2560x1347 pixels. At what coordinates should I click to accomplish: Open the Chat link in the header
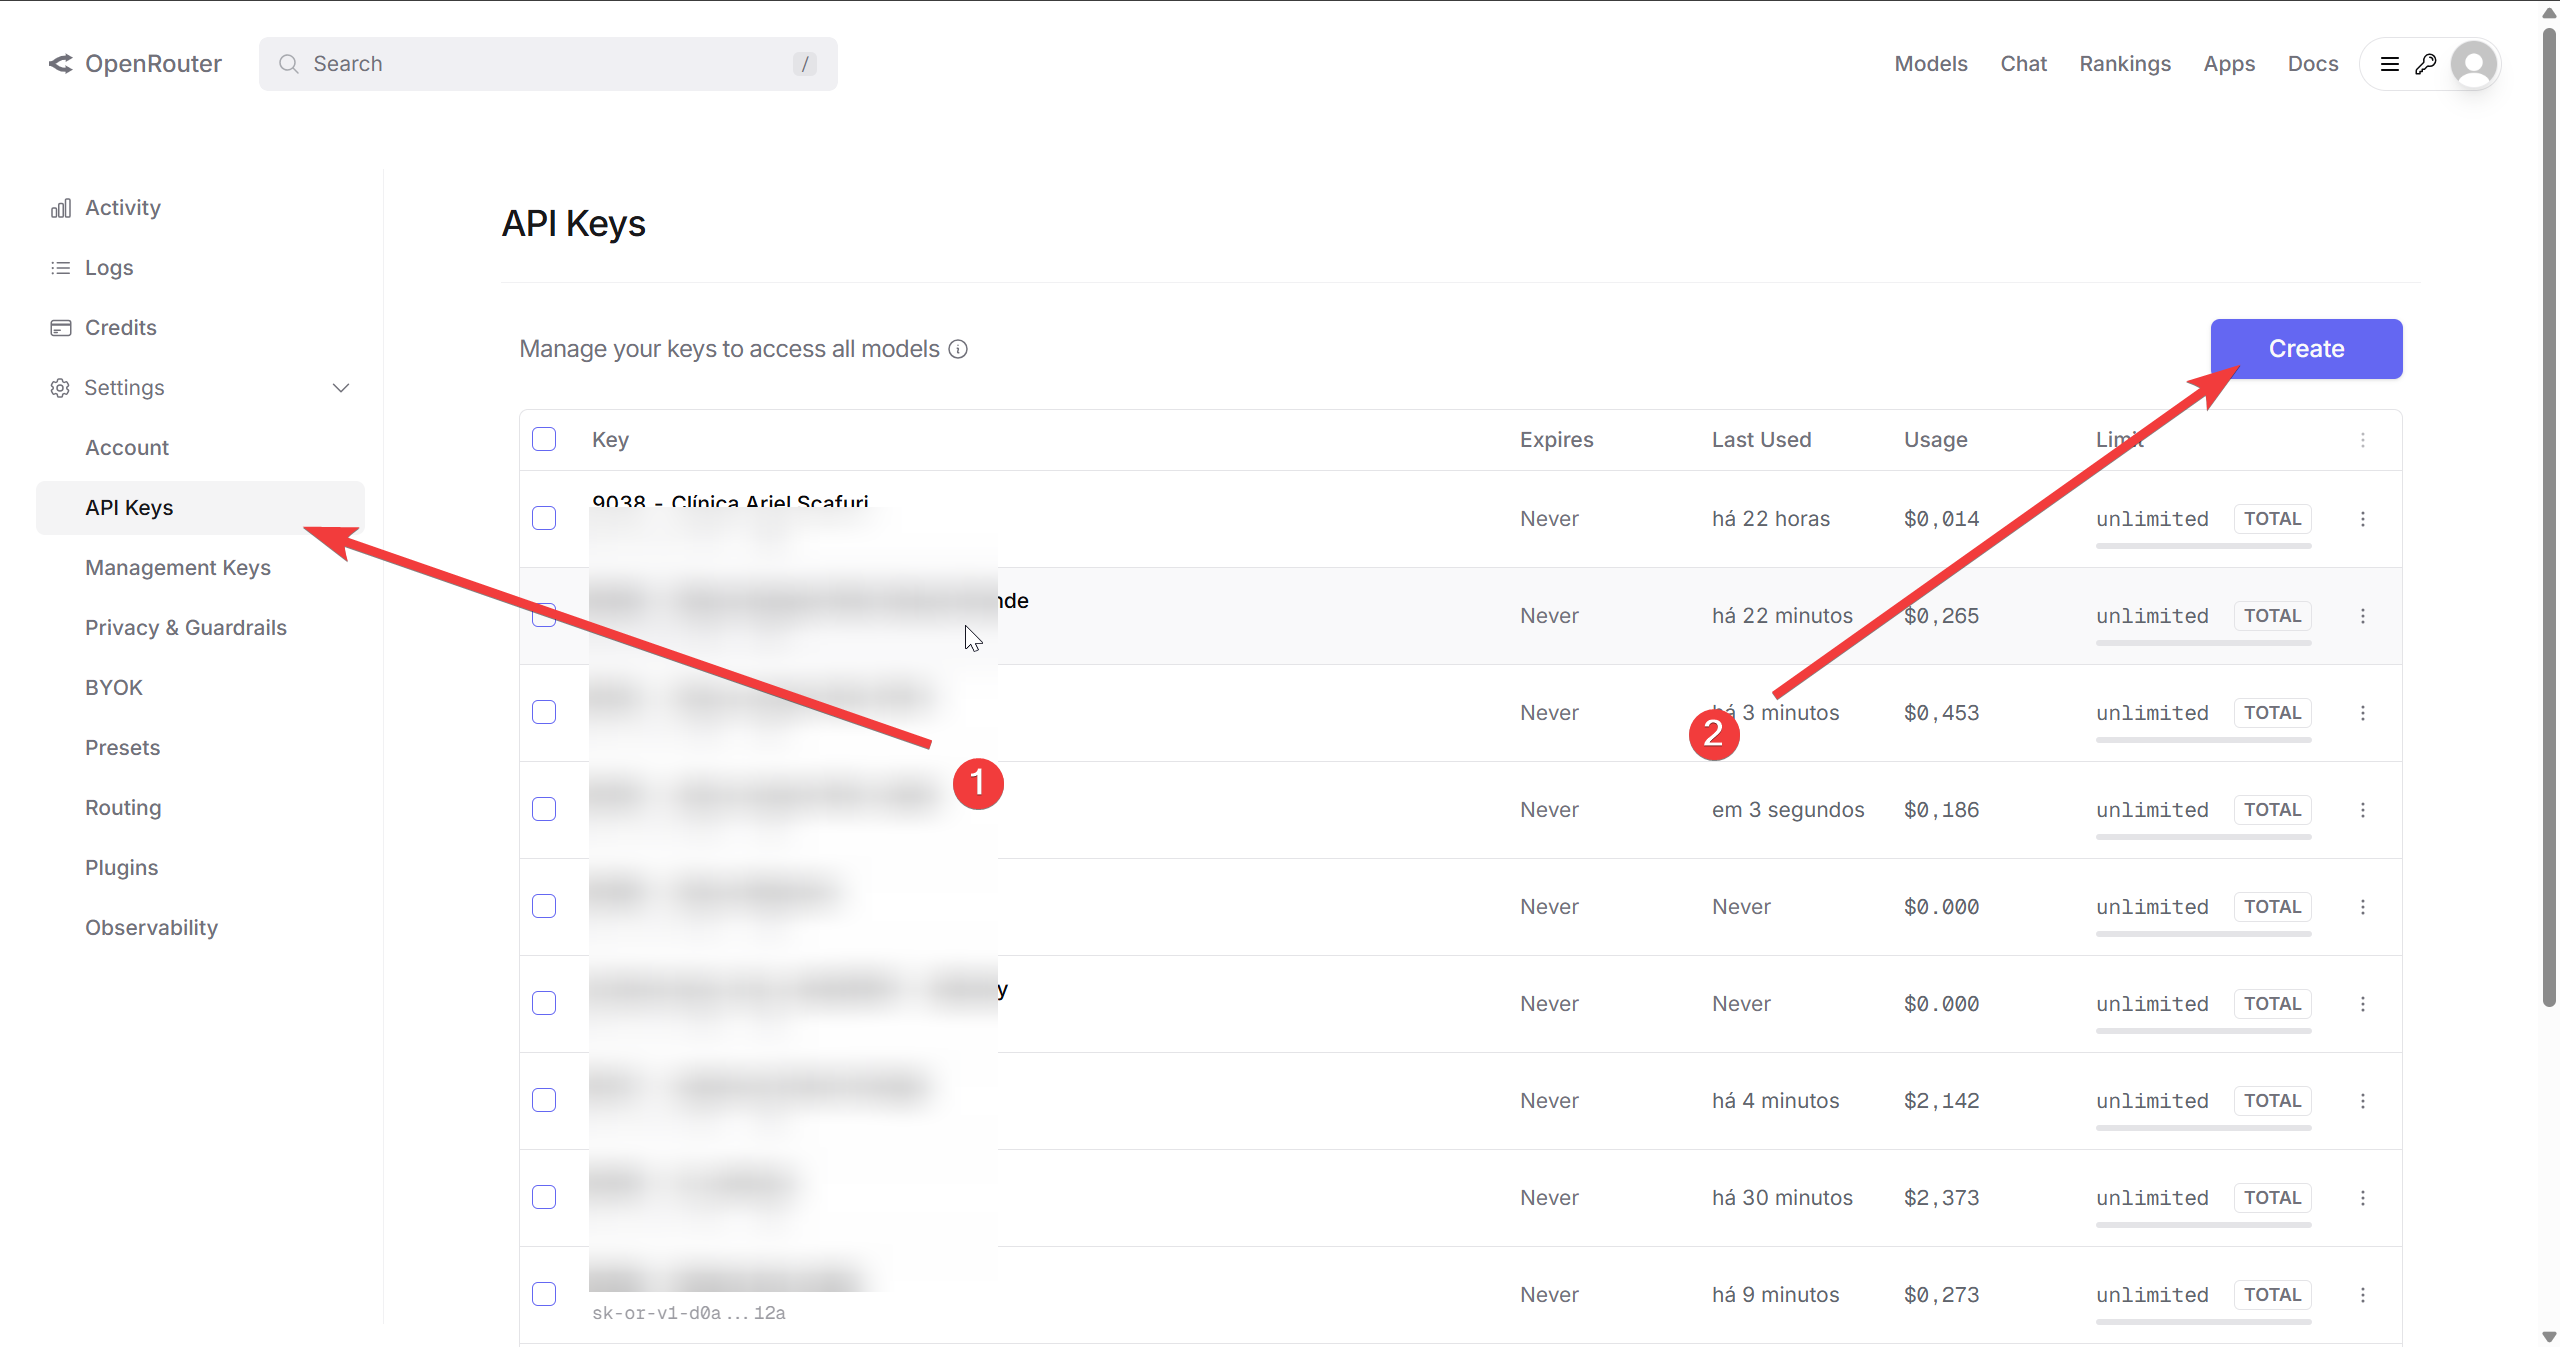tap(2024, 64)
